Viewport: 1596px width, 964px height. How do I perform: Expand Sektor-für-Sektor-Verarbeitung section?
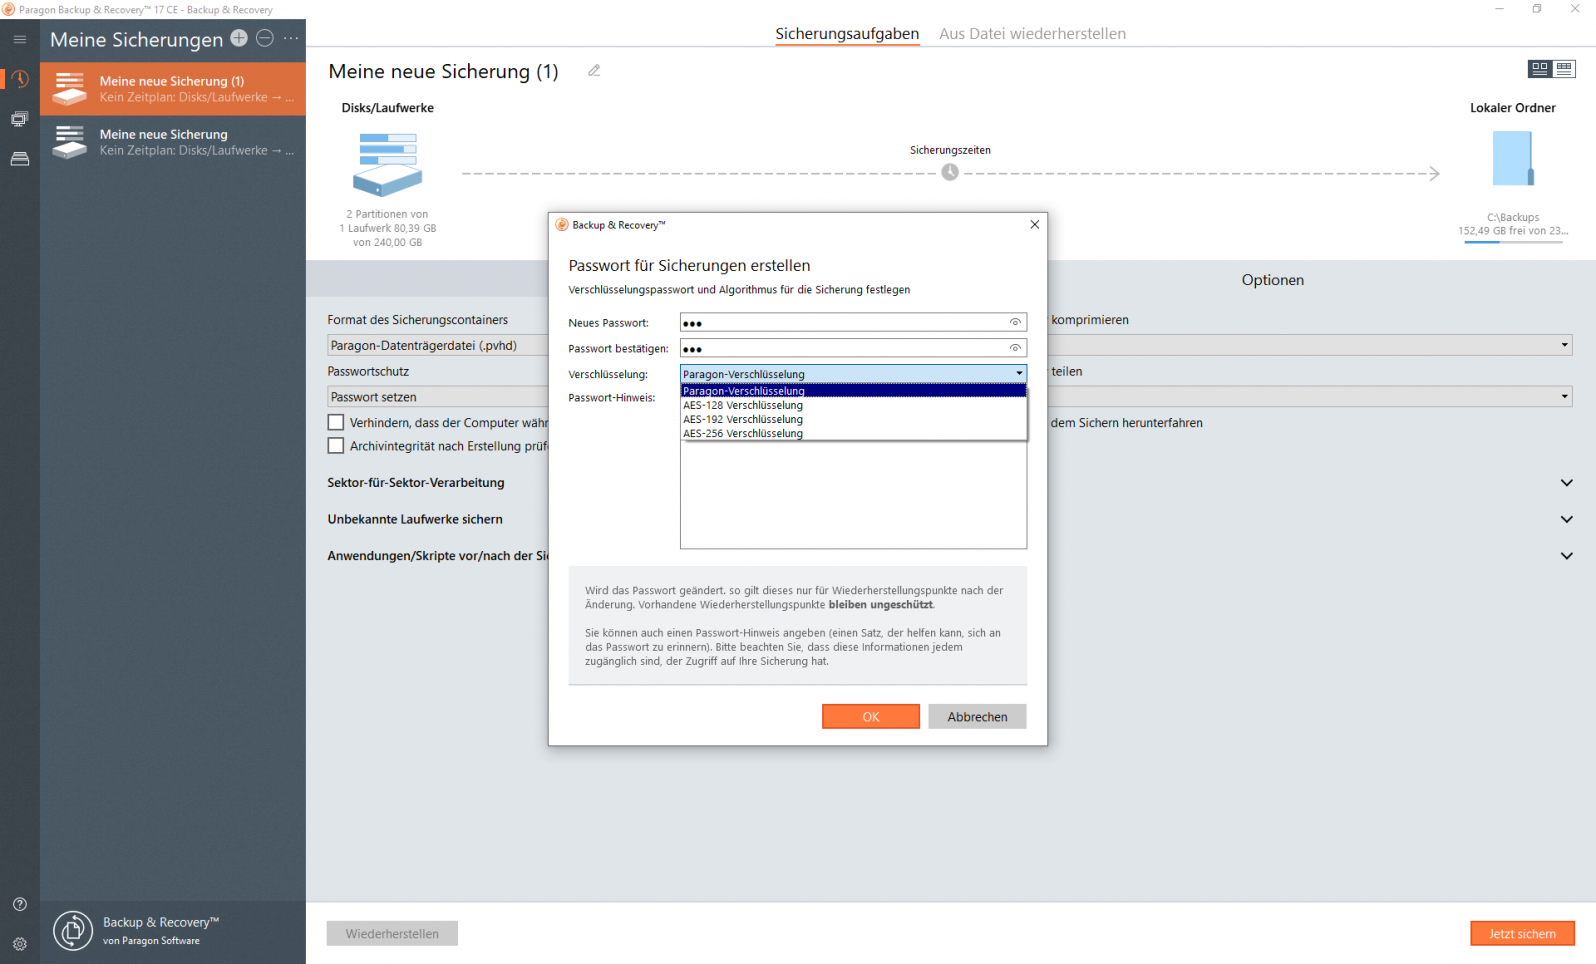click(1566, 483)
